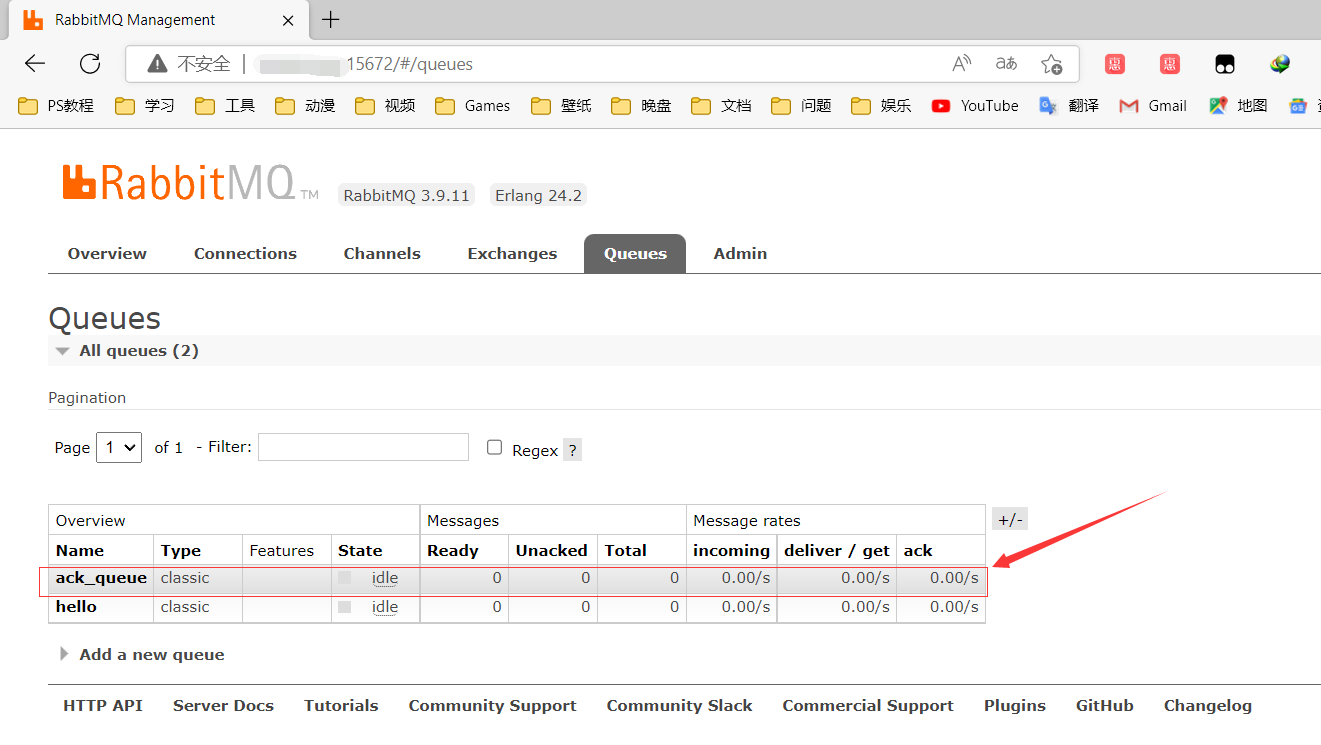Open the 地图 maps bookmark
This screenshot has height=745, width=1321.
1238,106
